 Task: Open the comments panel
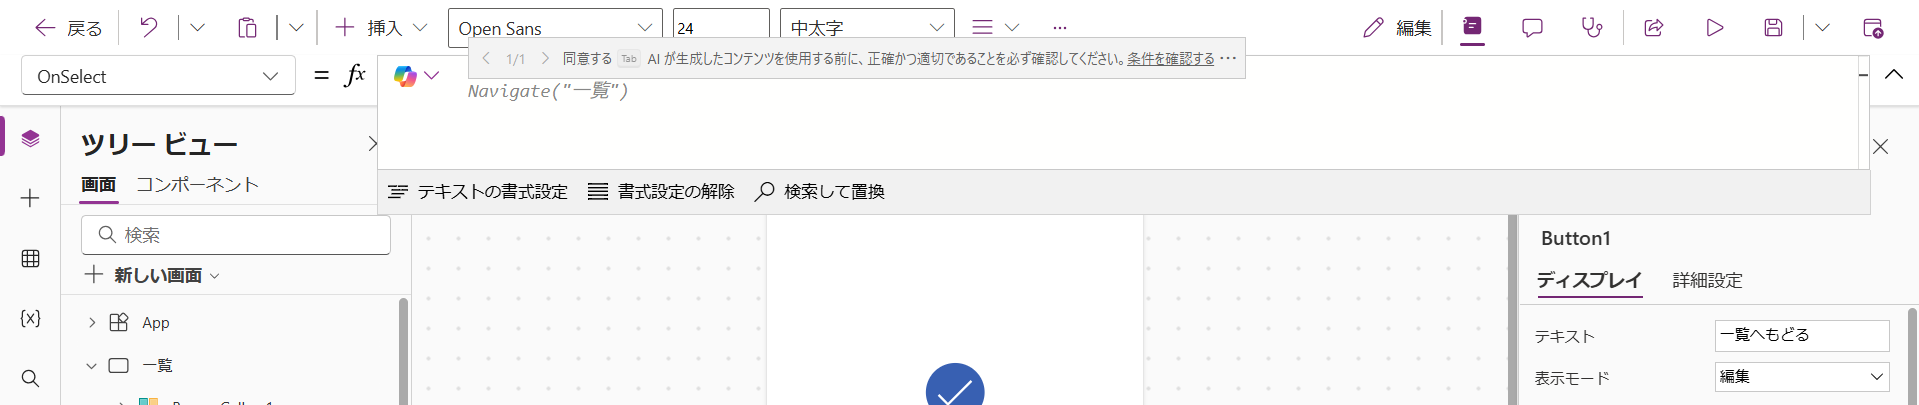click(x=1532, y=28)
